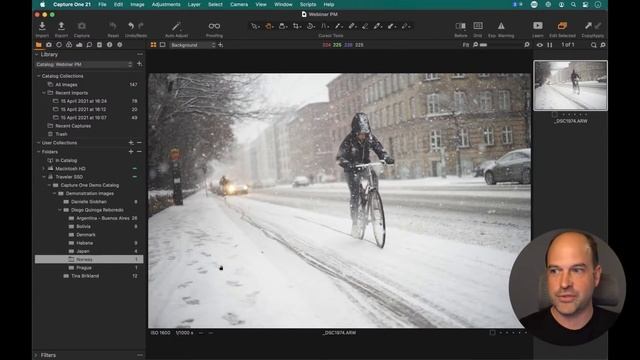This screenshot has width=640, height=360.
Task: Click the Apply adjustments arrow icon
Action: [598, 26]
